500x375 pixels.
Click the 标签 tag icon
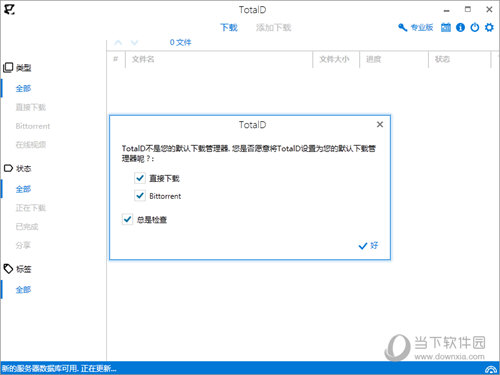point(8,269)
